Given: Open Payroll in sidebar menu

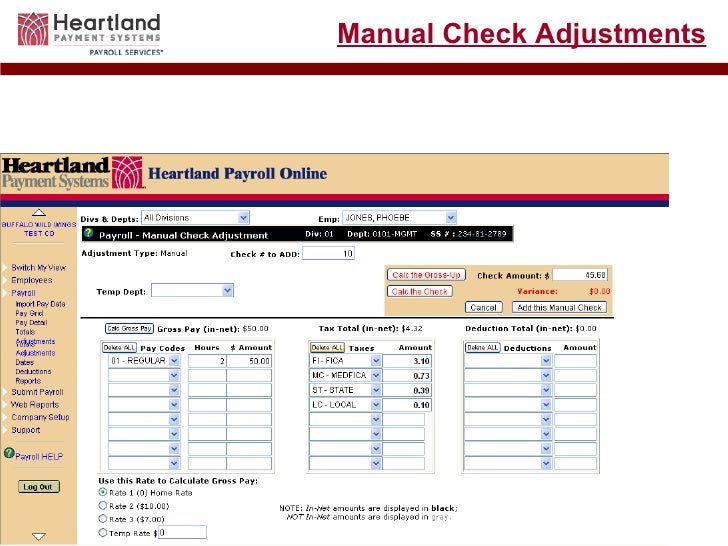Looking at the screenshot, I should pyautogui.click(x=23, y=293).
